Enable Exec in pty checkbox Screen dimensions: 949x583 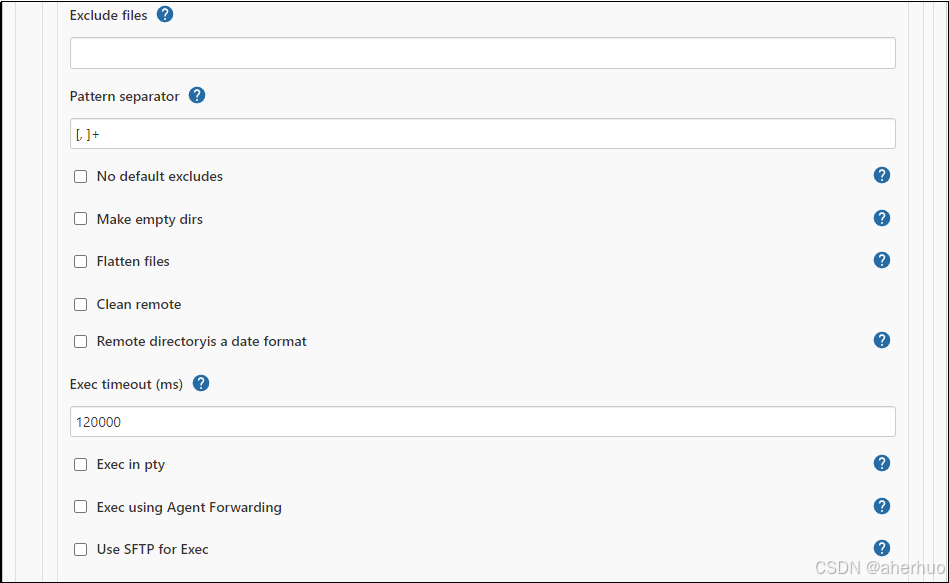point(80,464)
